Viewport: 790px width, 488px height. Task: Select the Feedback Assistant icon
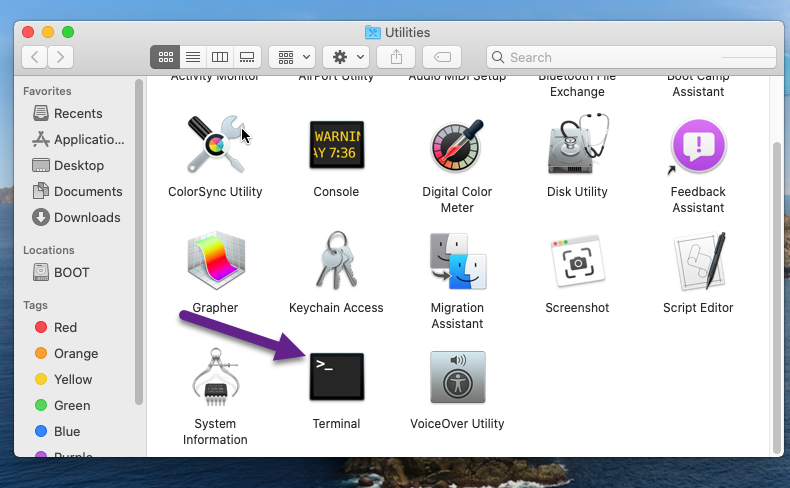pyautogui.click(x=698, y=145)
